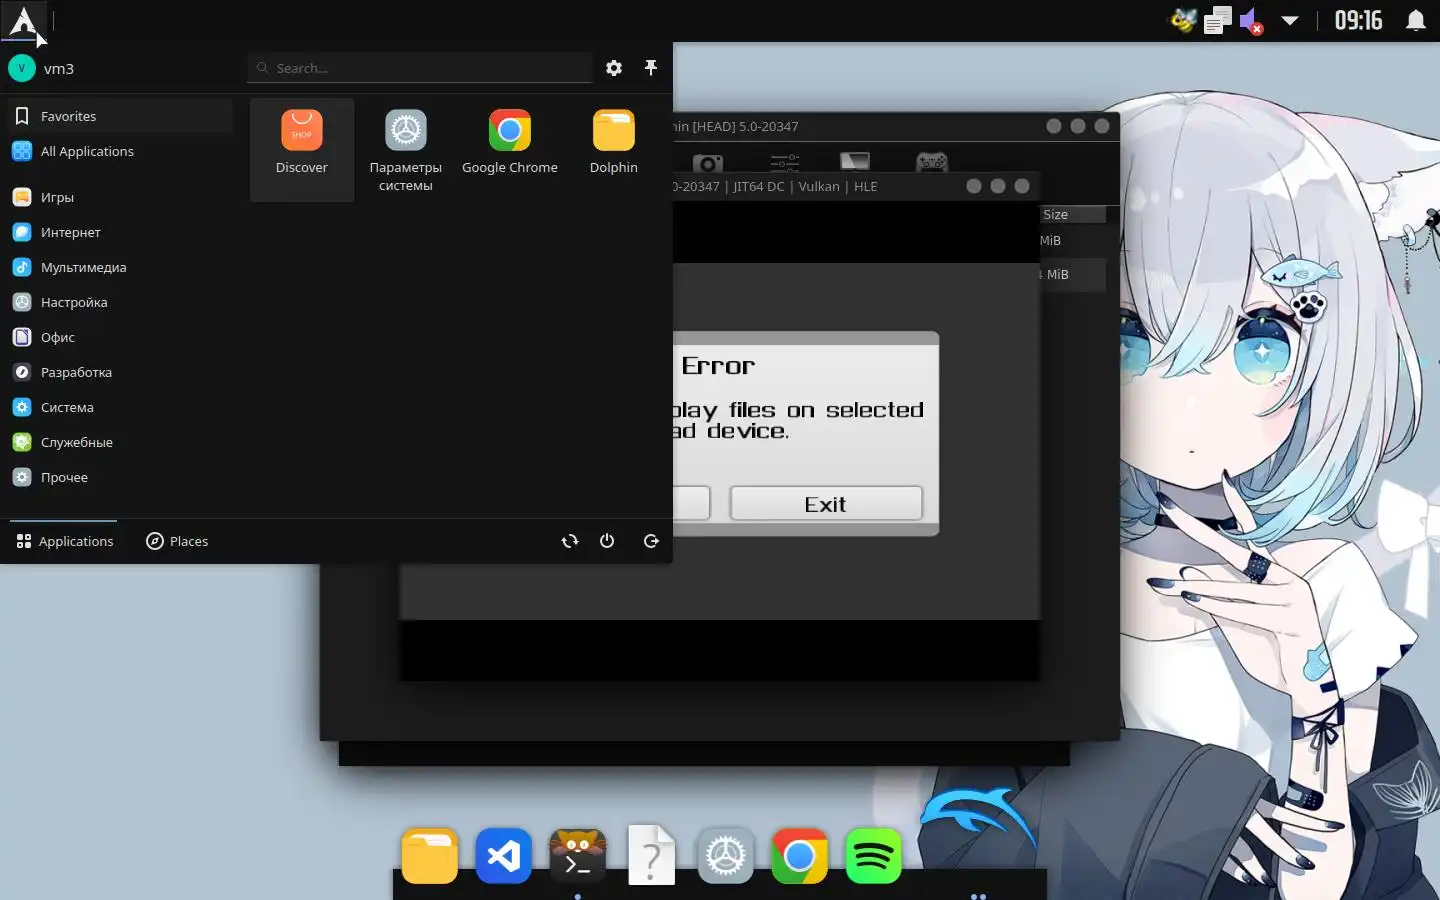This screenshot has height=900, width=1440.
Task: Click the vm3 user avatar
Action: [22, 68]
